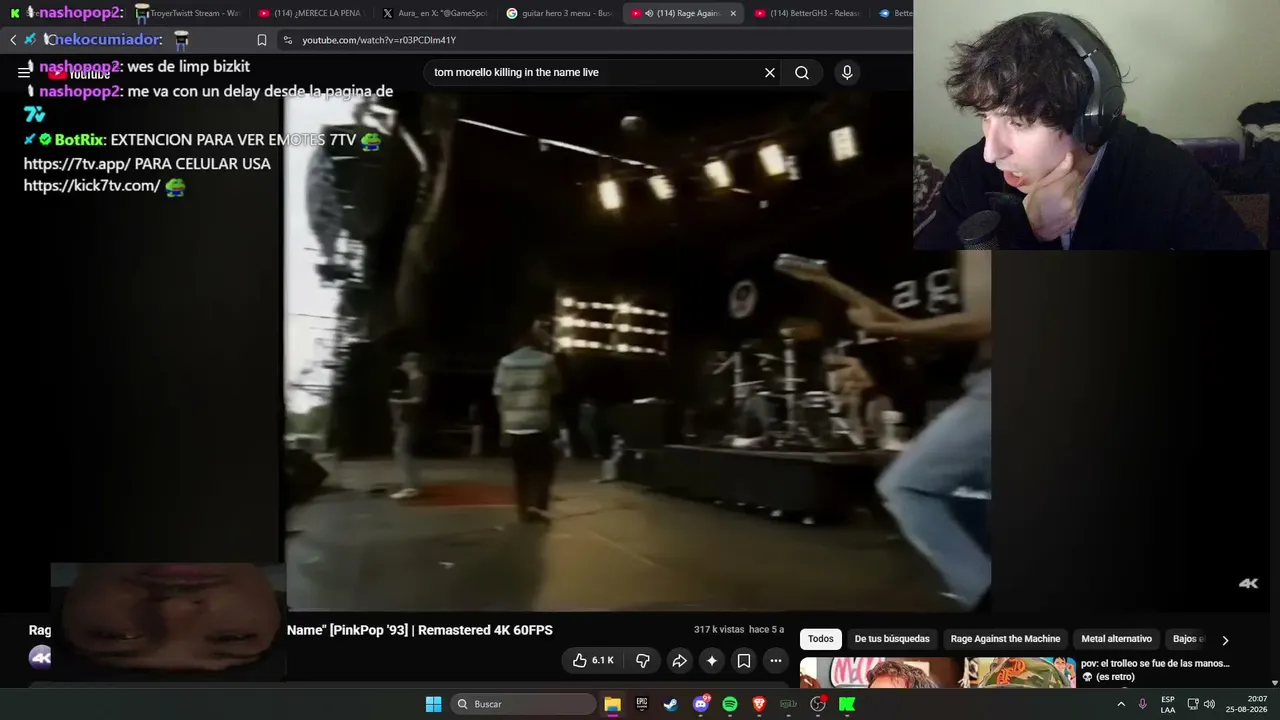
Task: Open Brave browser from the taskbar
Action: coord(759,704)
